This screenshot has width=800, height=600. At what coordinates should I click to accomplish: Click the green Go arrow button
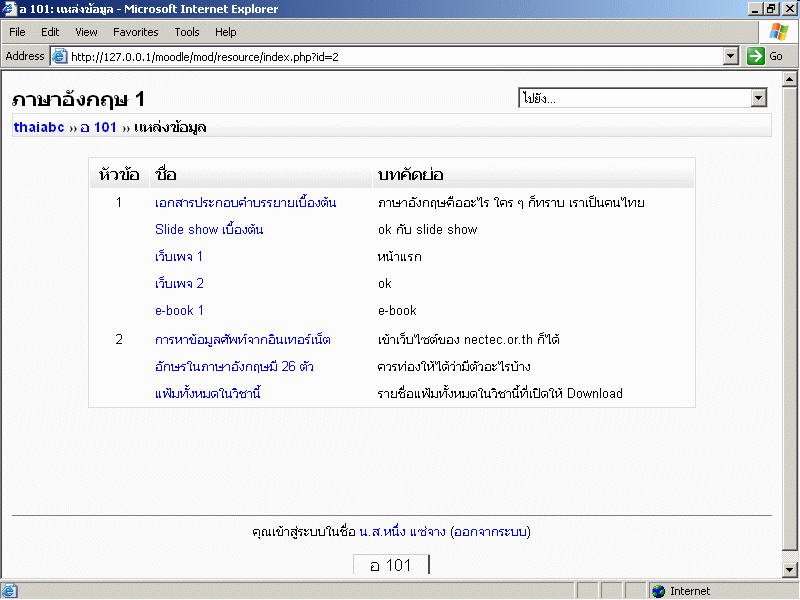pyautogui.click(x=756, y=57)
